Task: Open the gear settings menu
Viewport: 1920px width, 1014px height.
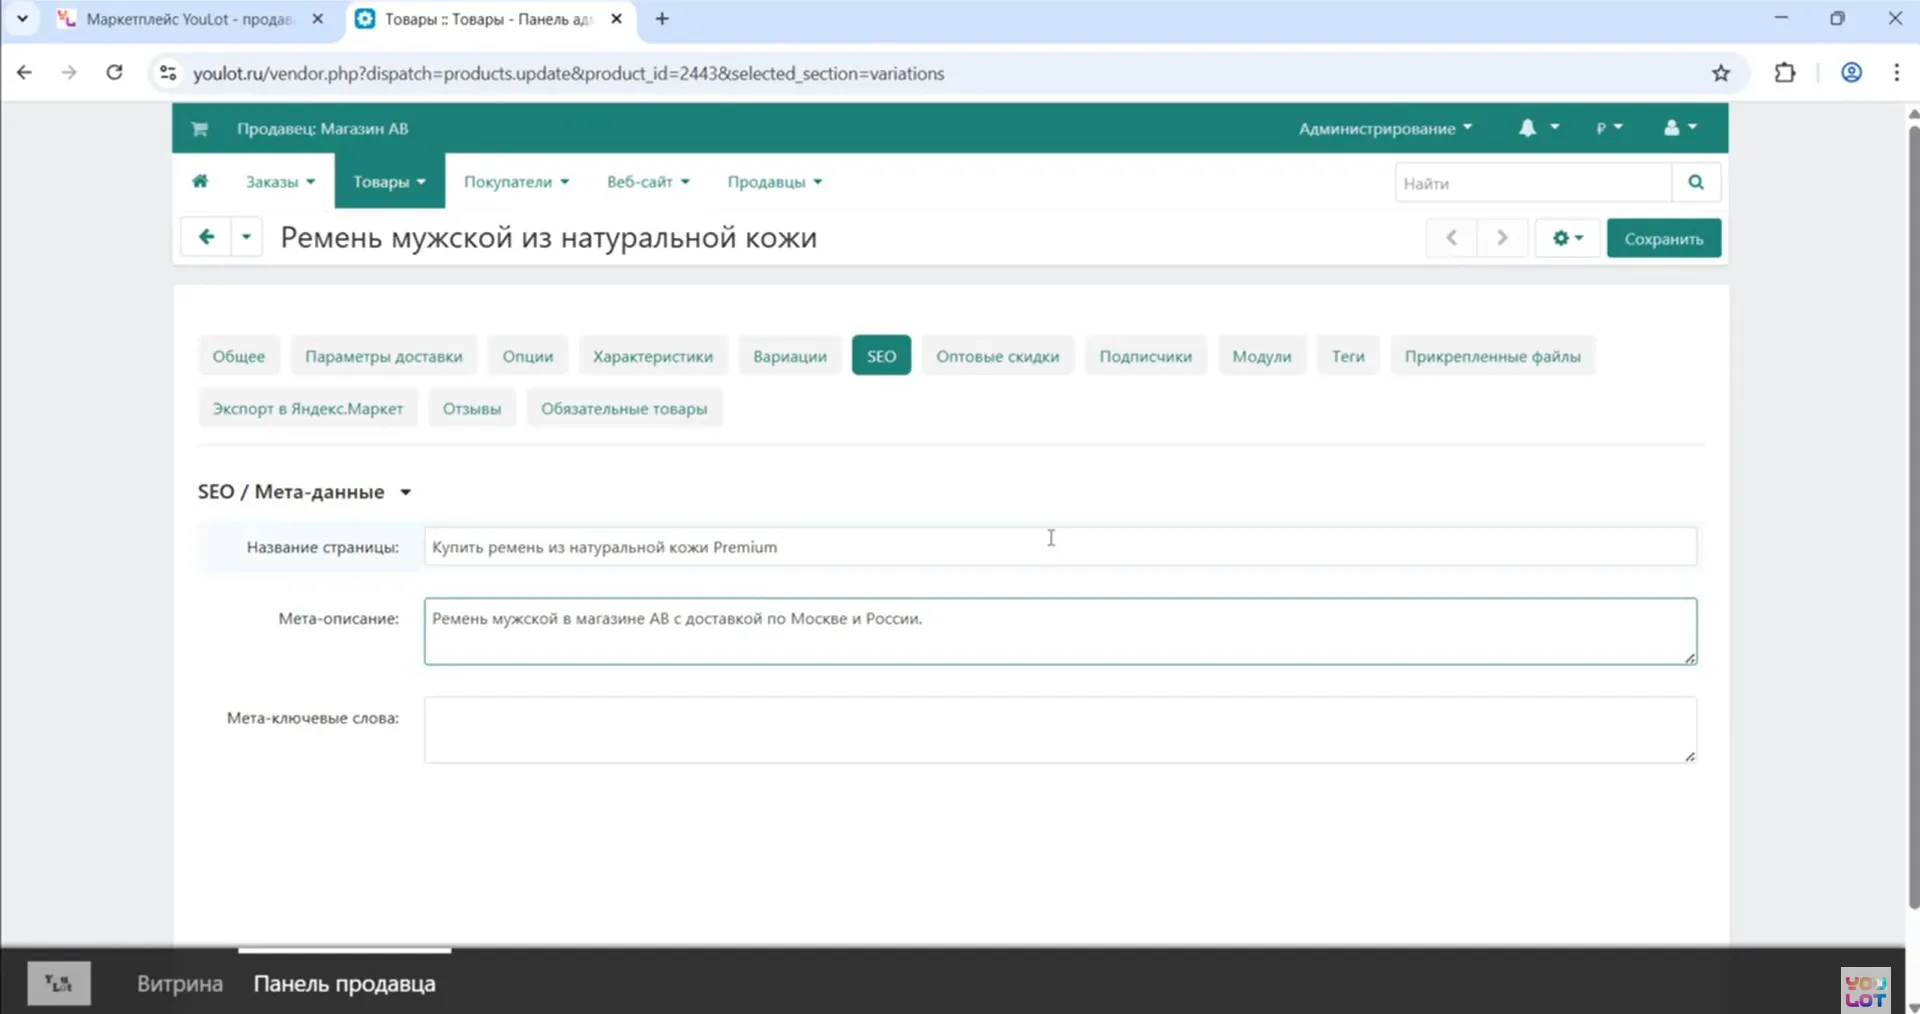Action: (1566, 238)
